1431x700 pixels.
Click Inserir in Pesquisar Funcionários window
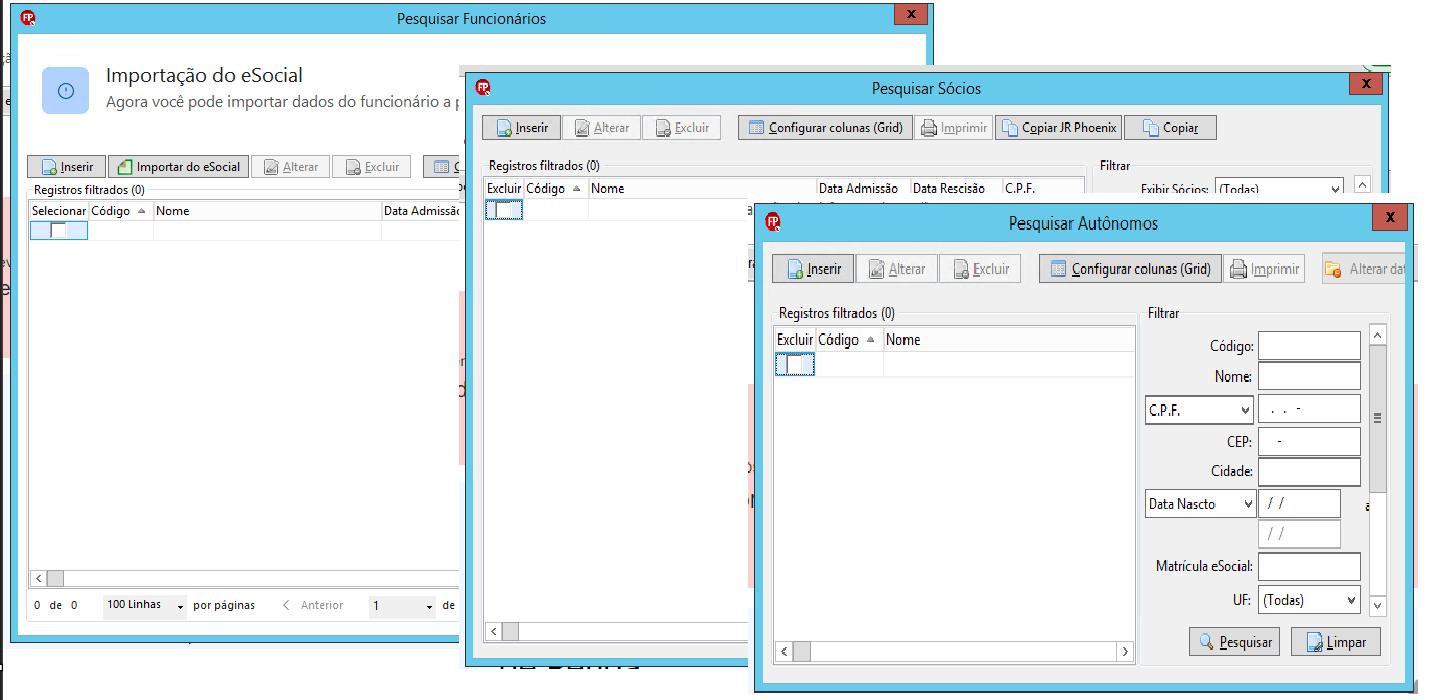point(66,167)
